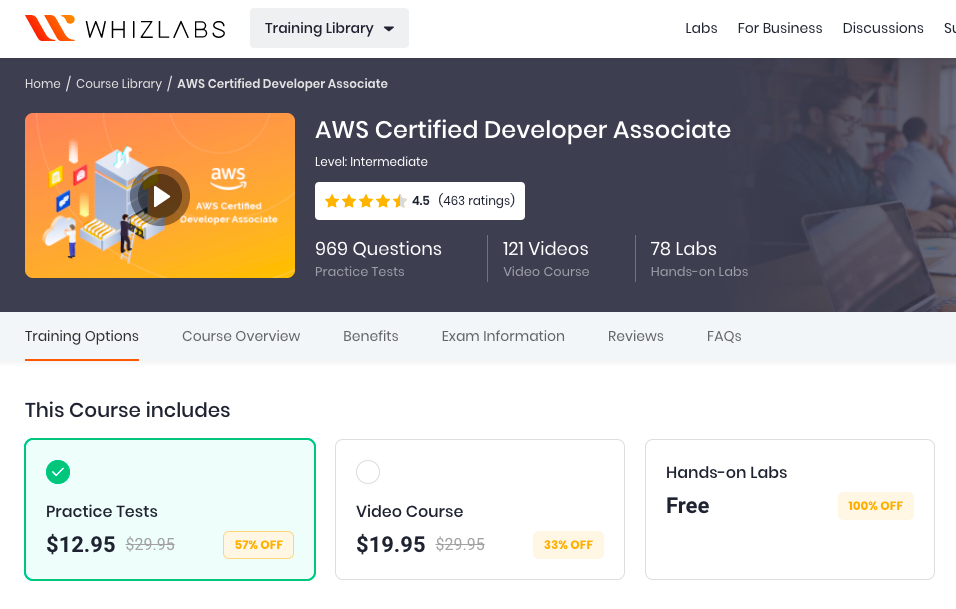Show the Reviews tab
The height and width of the screenshot is (609, 956).
click(635, 336)
